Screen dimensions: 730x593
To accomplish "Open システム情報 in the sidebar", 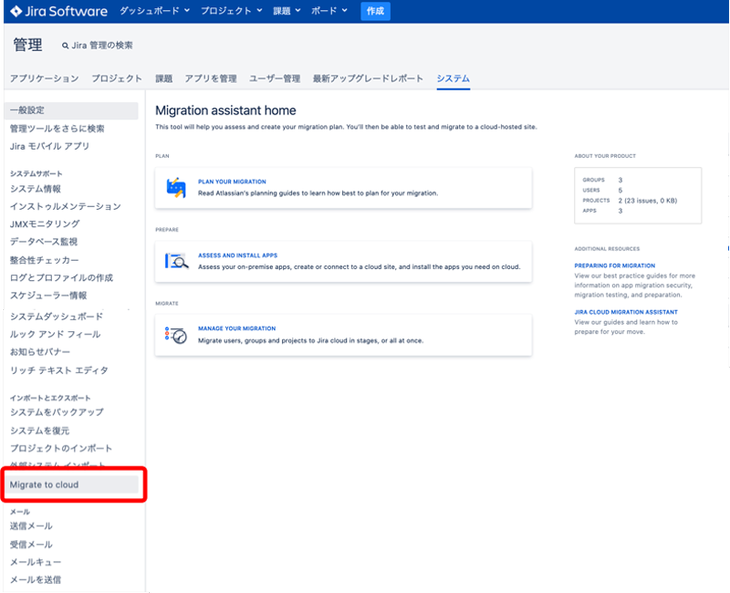I will tap(35, 189).
